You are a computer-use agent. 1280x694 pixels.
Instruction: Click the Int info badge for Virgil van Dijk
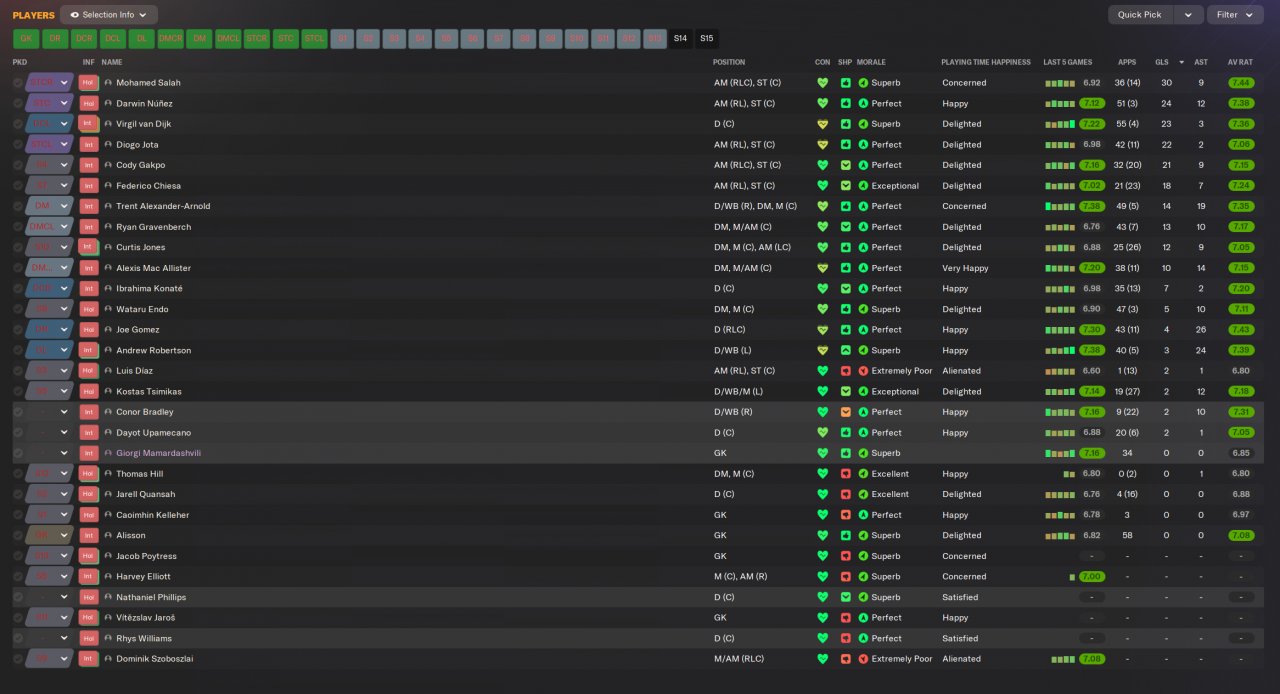pyautogui.click(x=89, y=124)
